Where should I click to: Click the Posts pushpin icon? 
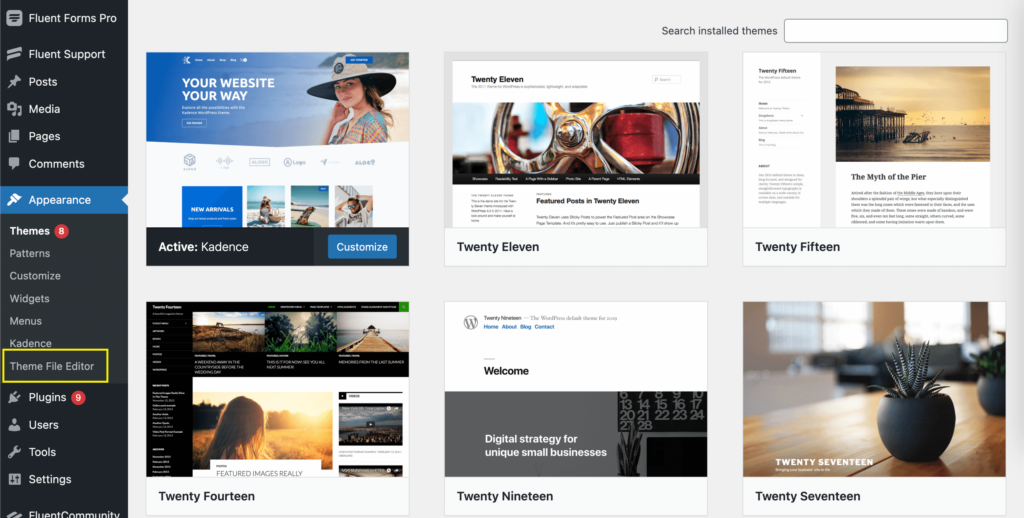pos(14,82)
